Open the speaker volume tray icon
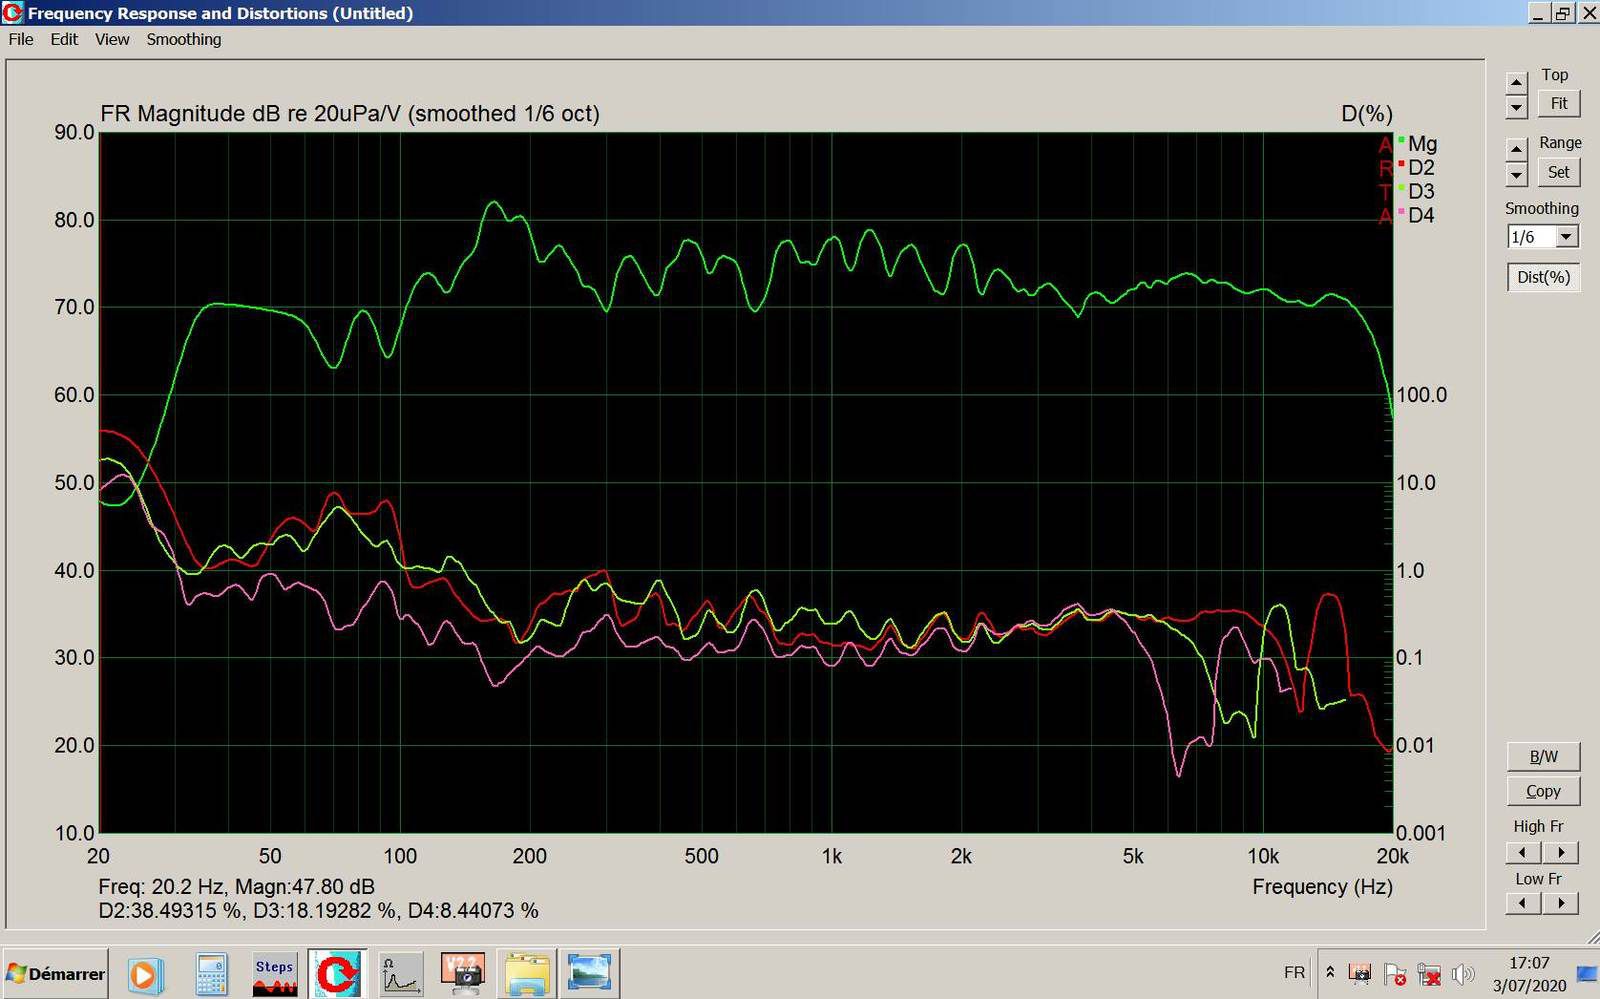The width and height of the screenshot is (1600, 999). 1463,973
